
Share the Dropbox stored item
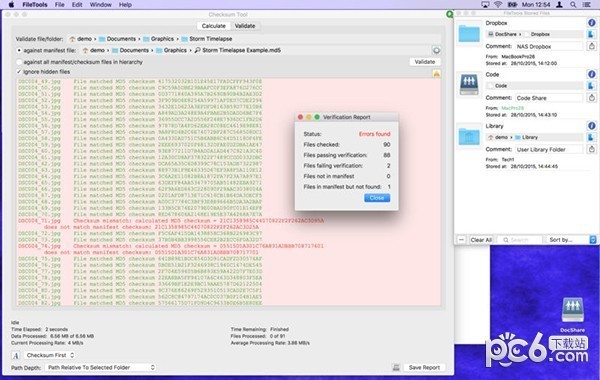click(x=592, y=46)
